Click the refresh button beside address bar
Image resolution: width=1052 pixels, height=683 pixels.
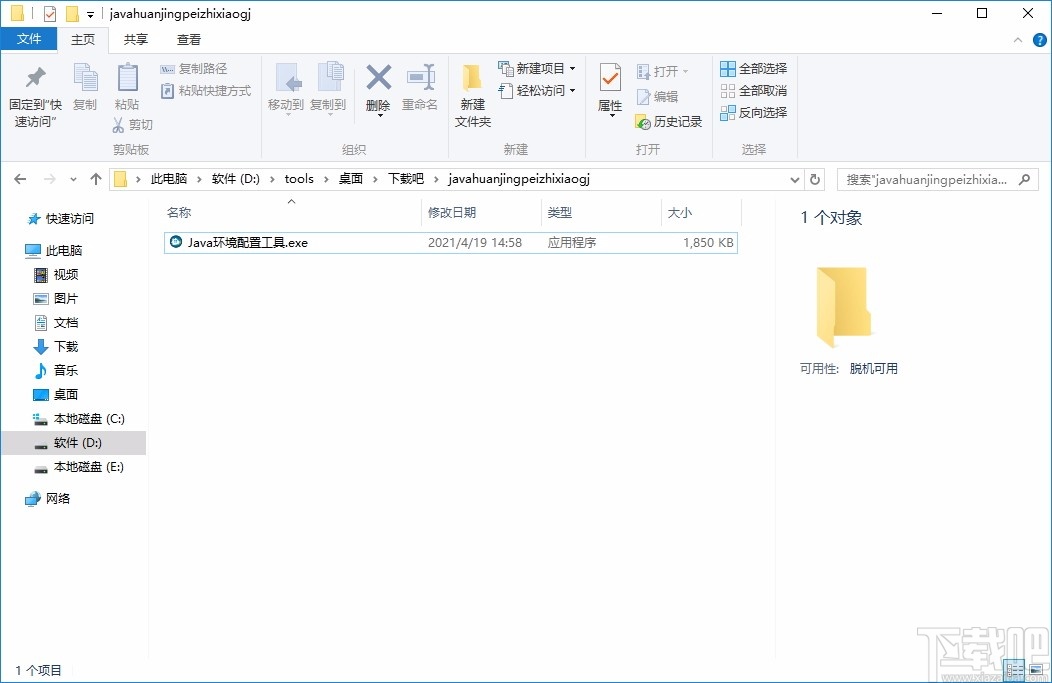click(x=813, y=178)
